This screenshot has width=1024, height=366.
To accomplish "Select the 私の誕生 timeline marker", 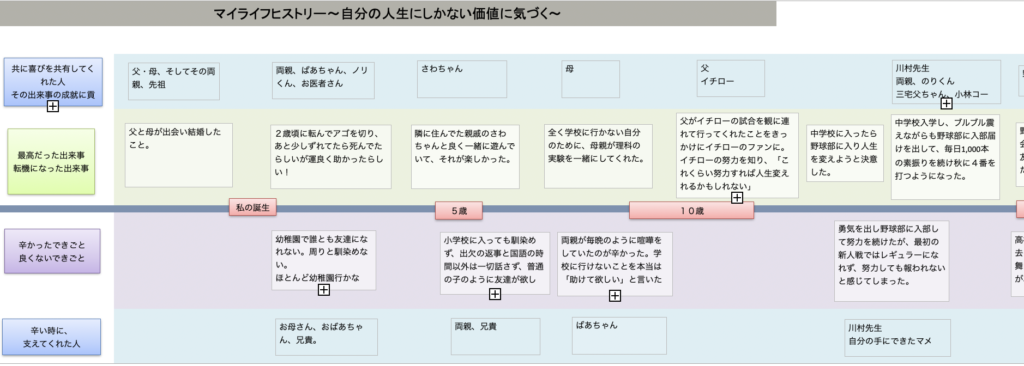I will coord(253,207).
